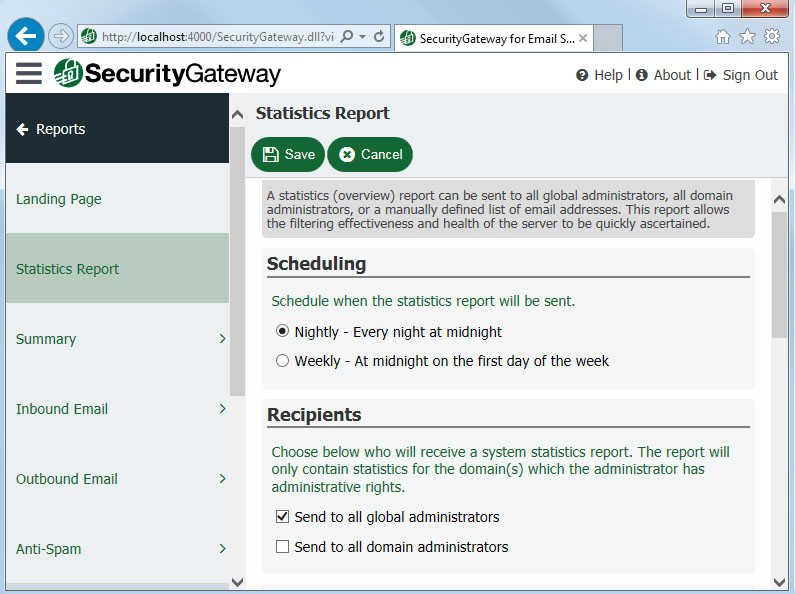This screenshot has height=594, width=795.
Task: Click the Recipients section heading
Action: coord(314,415)
